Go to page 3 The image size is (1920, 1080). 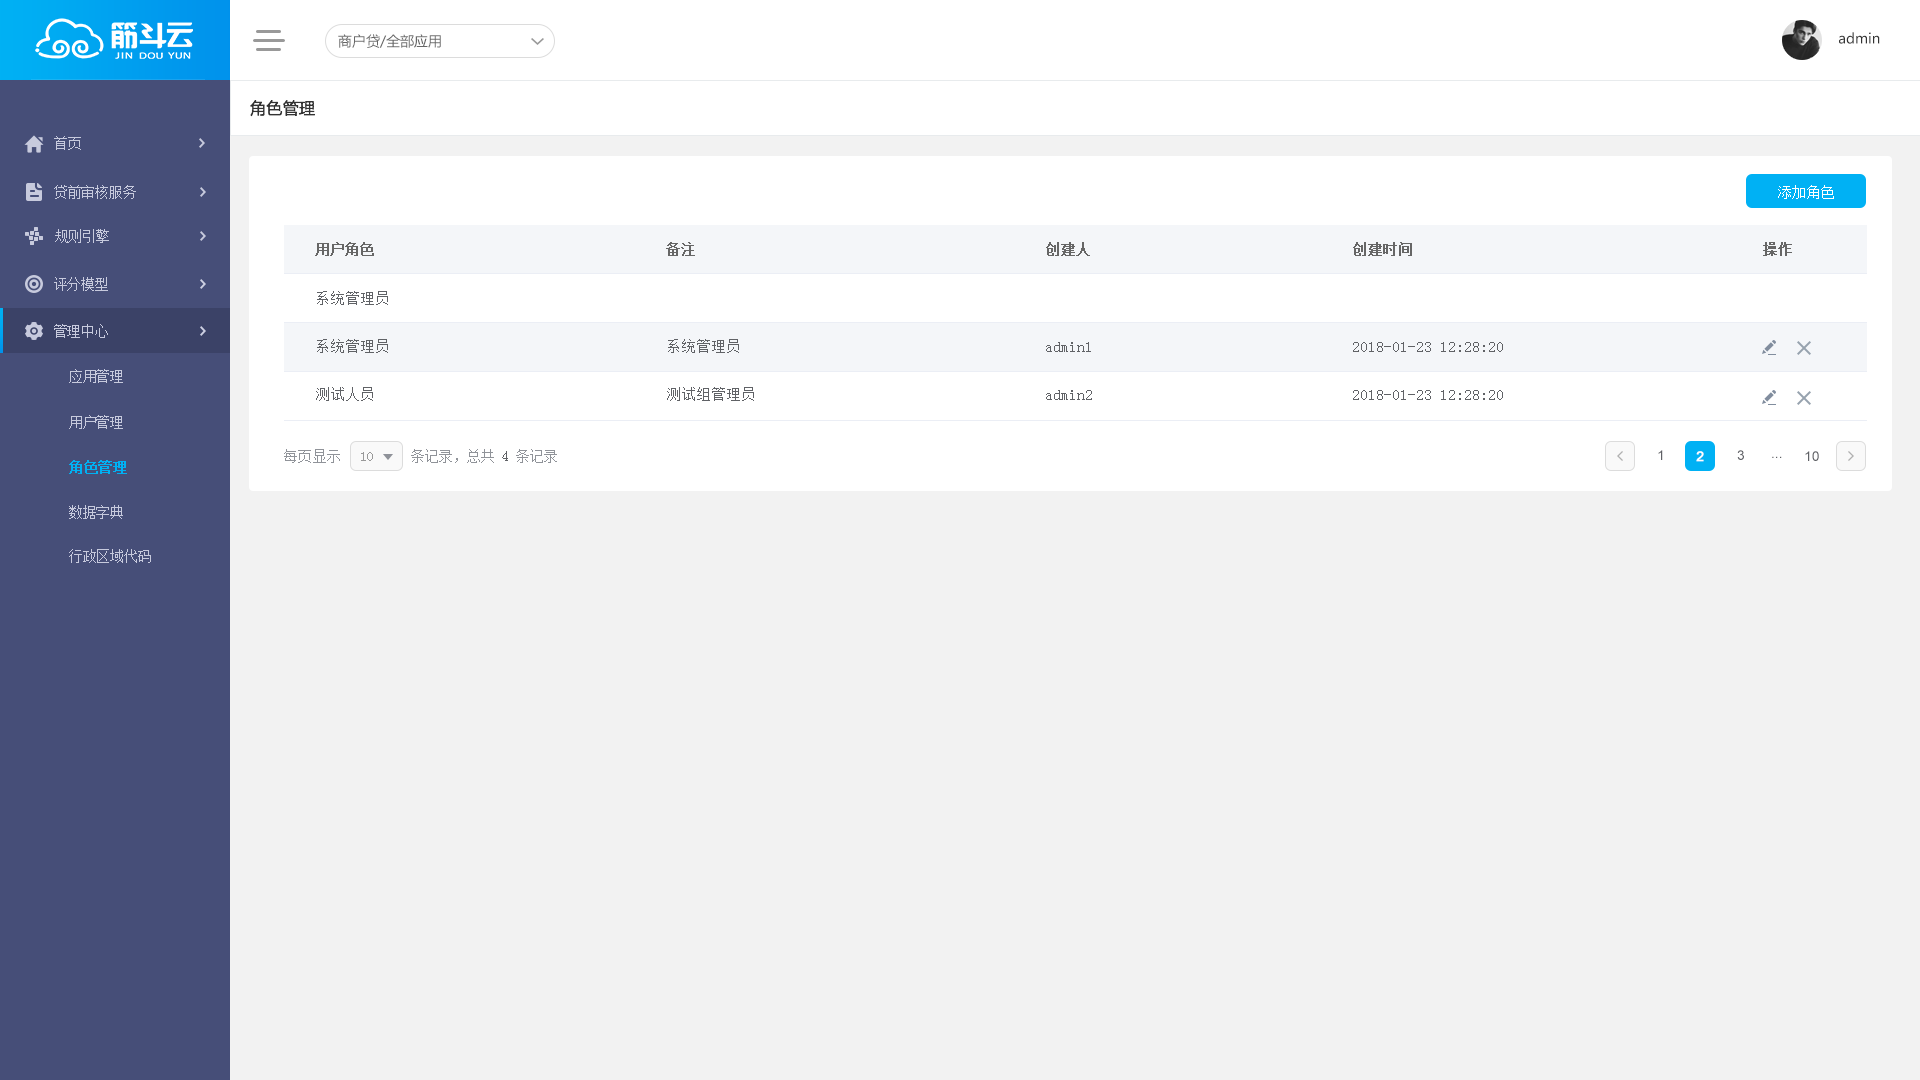pyautogui.click(x=1741, y=456)
